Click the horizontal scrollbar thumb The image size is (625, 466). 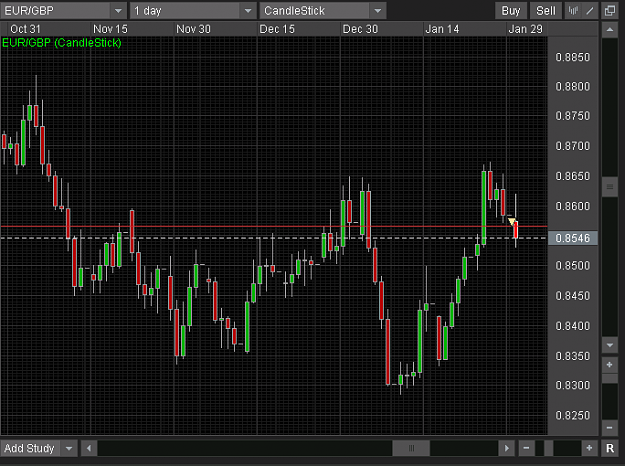click(411, 448)
